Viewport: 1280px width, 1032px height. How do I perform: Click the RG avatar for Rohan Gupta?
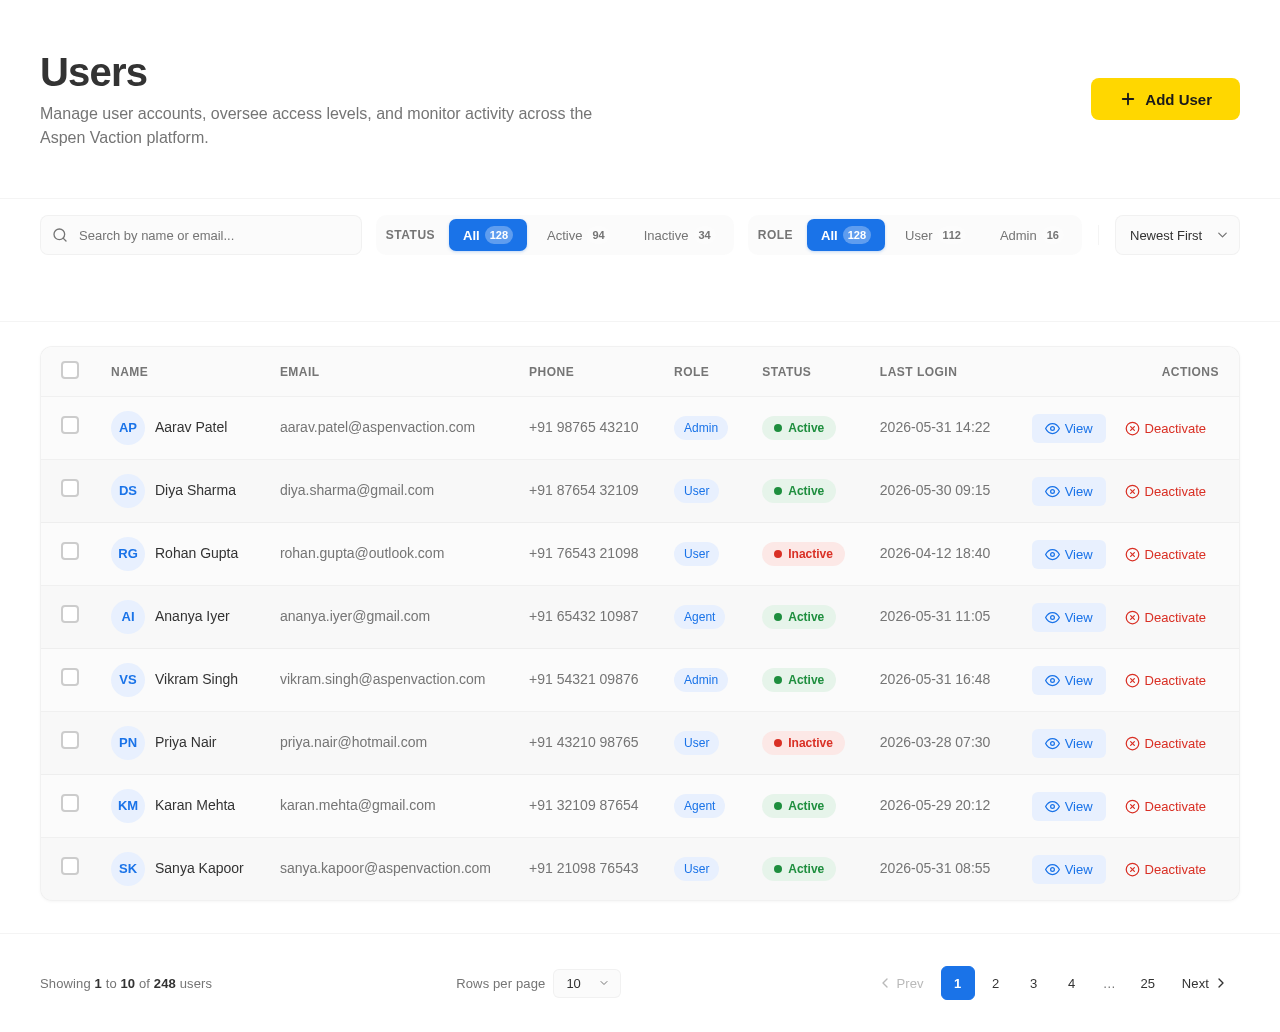click(128, 554)
